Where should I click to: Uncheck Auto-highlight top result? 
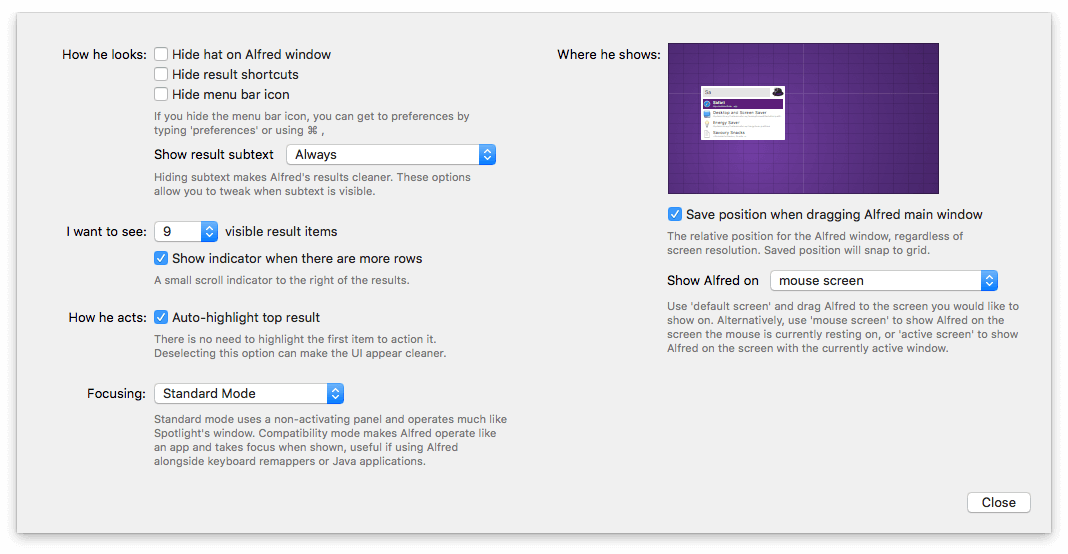pos(161,317)
